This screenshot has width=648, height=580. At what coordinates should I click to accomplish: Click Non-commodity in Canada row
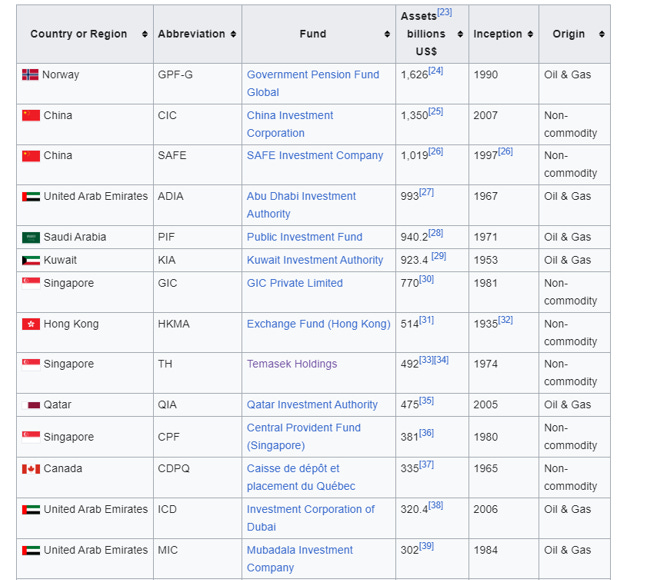(570, 477)
